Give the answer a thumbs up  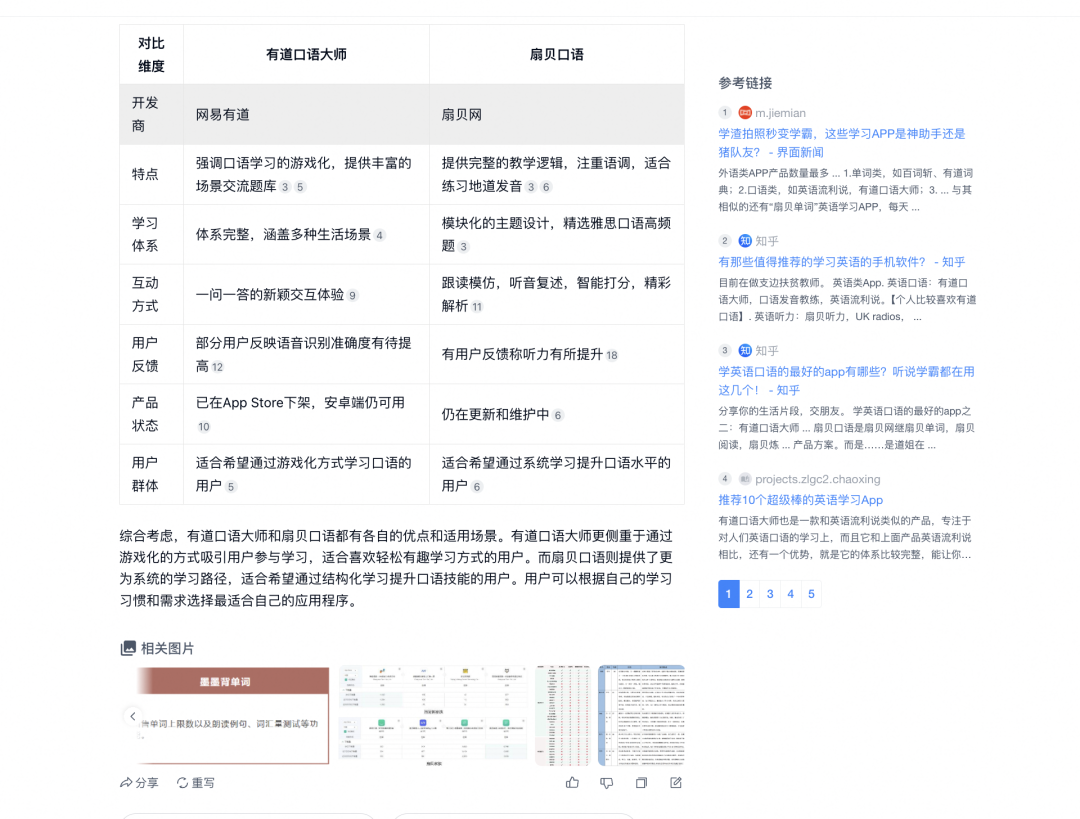tap(572, 782)
